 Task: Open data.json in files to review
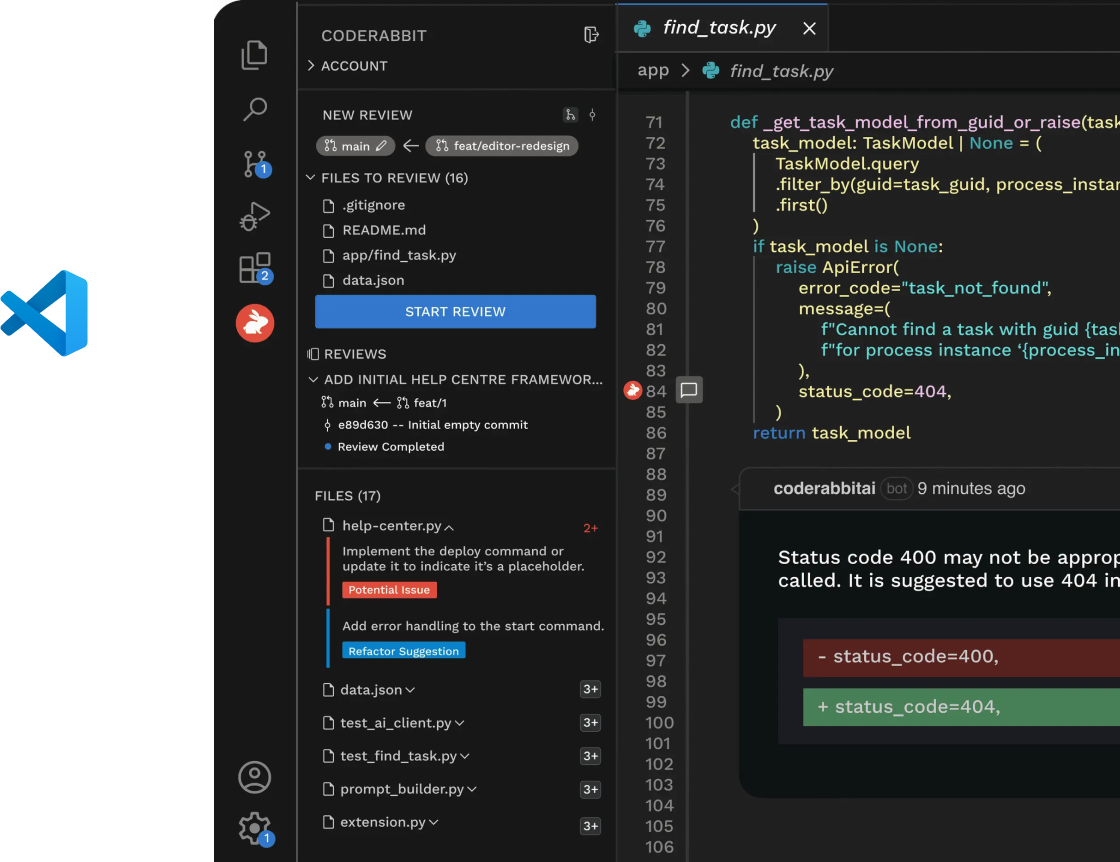click(x=373, y=280)
